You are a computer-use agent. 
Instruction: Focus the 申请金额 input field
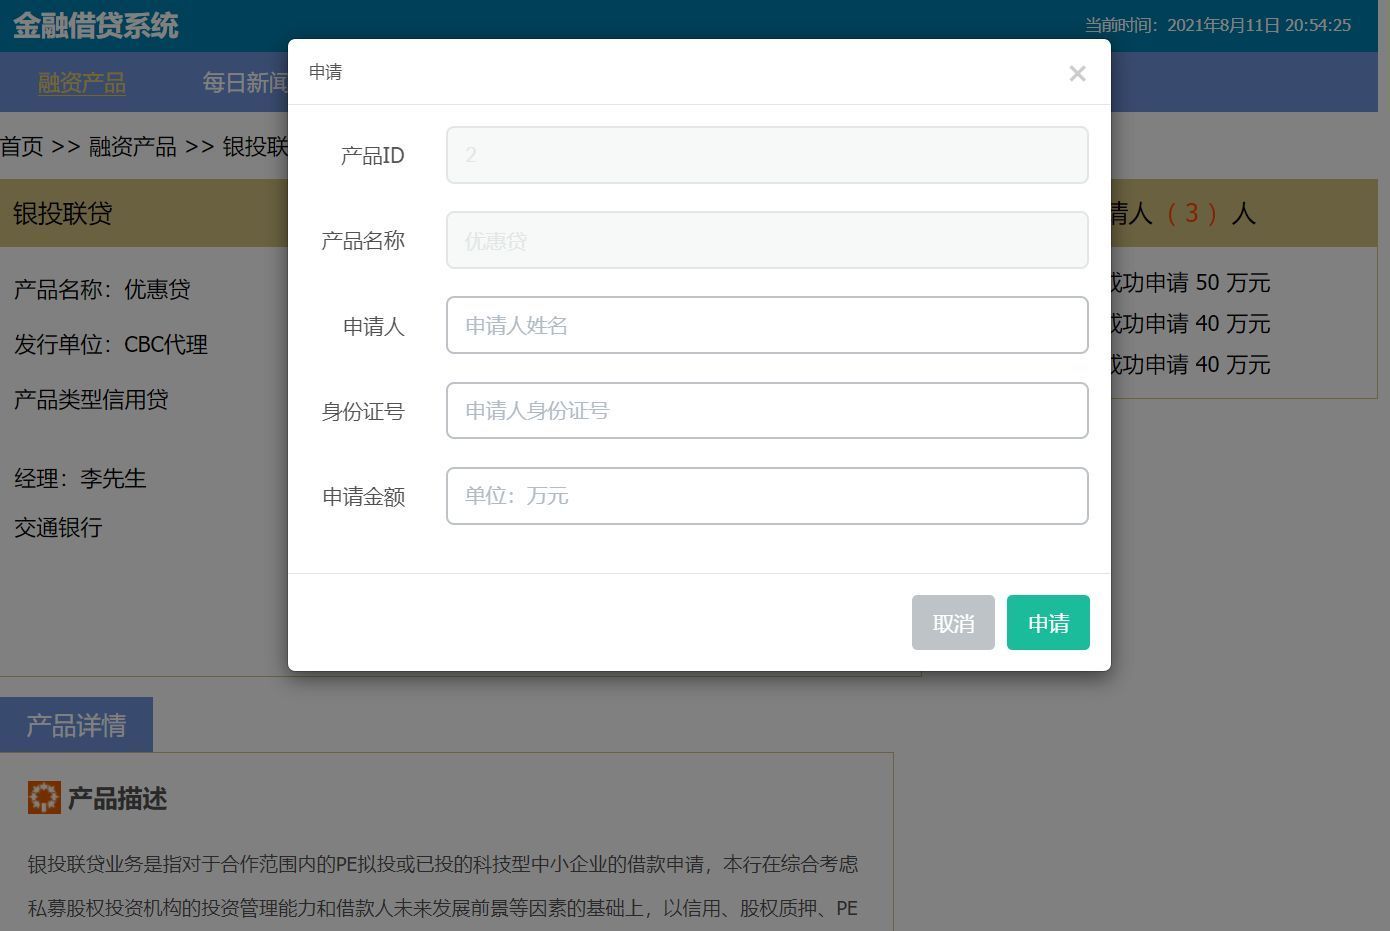click(767, 496)
